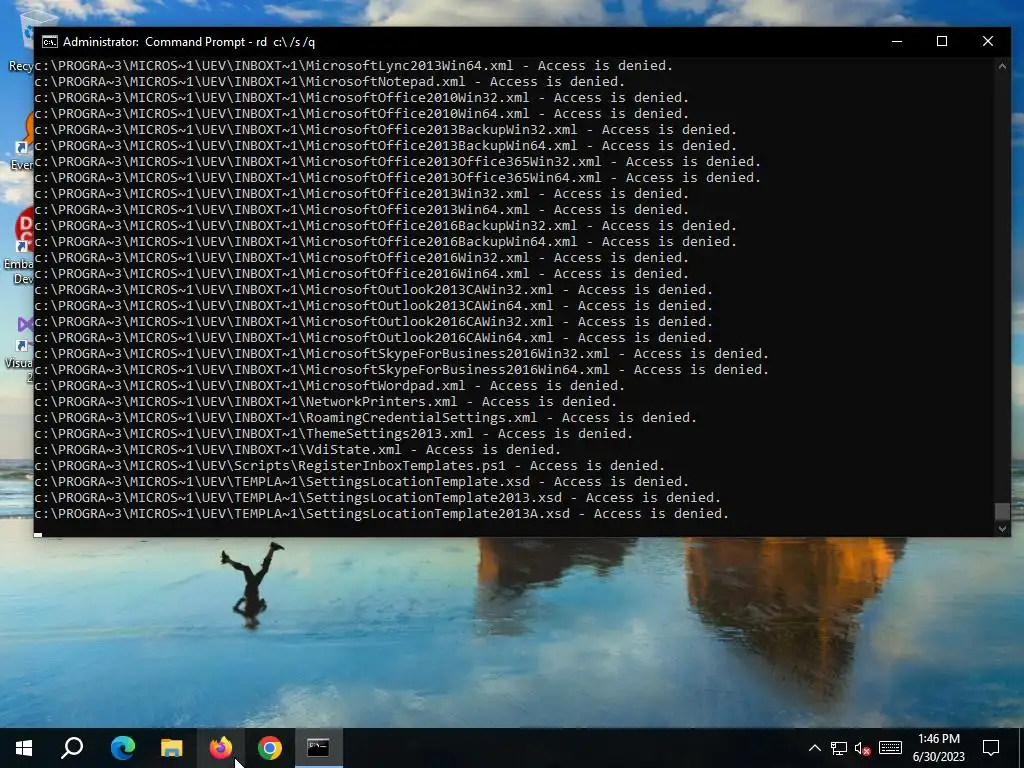Click the NetworkPrinters.xml line
The height and width of the screenshot is (768, 1024).
(x=326, y=402)
